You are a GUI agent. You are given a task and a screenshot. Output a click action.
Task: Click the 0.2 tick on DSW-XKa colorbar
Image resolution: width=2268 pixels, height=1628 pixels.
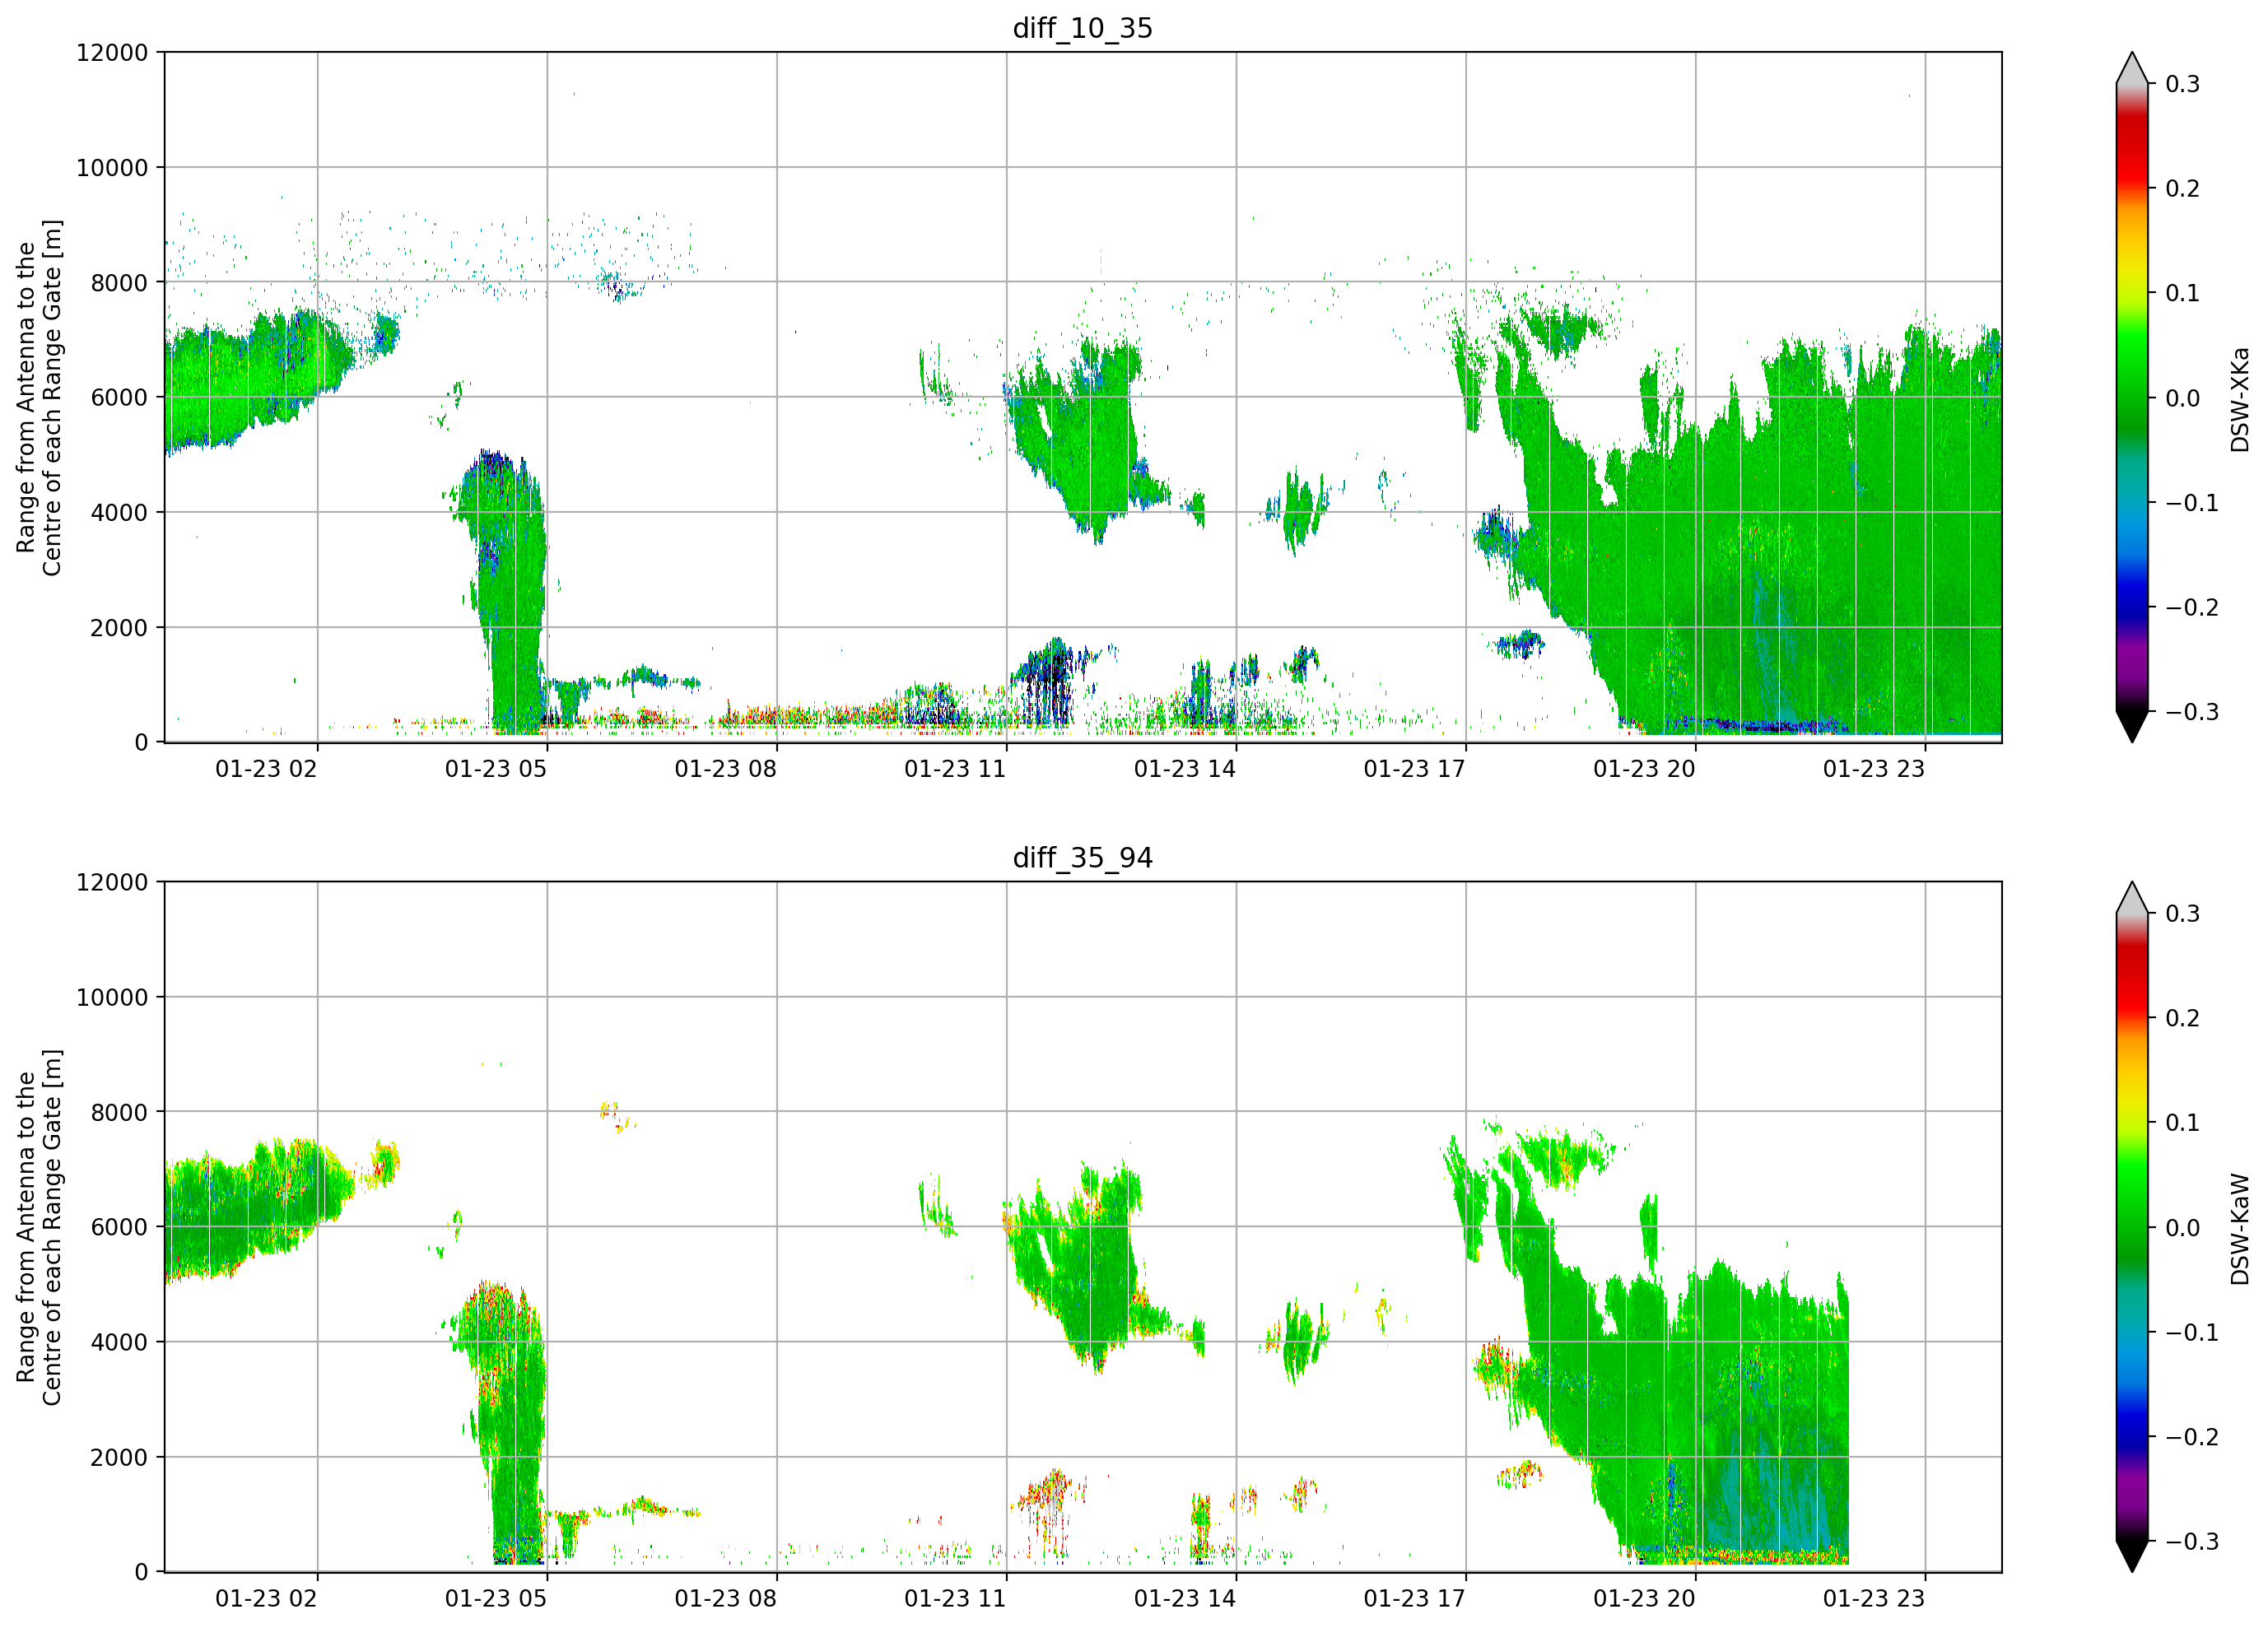tap(2183, 189)
